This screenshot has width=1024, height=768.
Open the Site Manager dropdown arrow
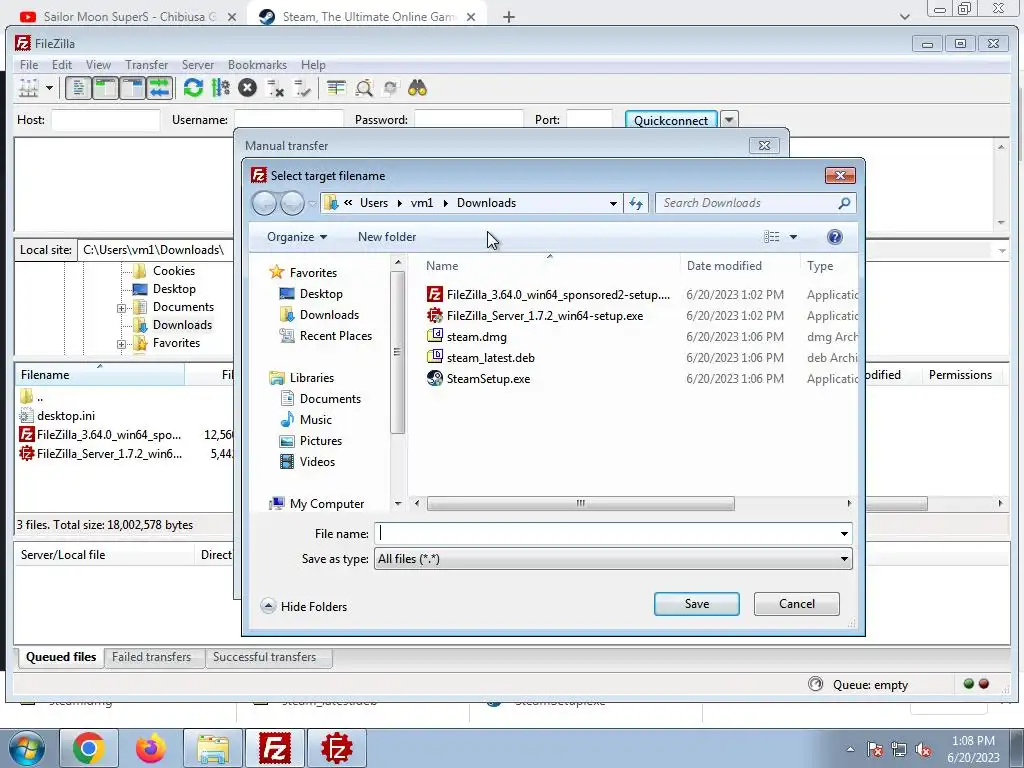[49, 88]
